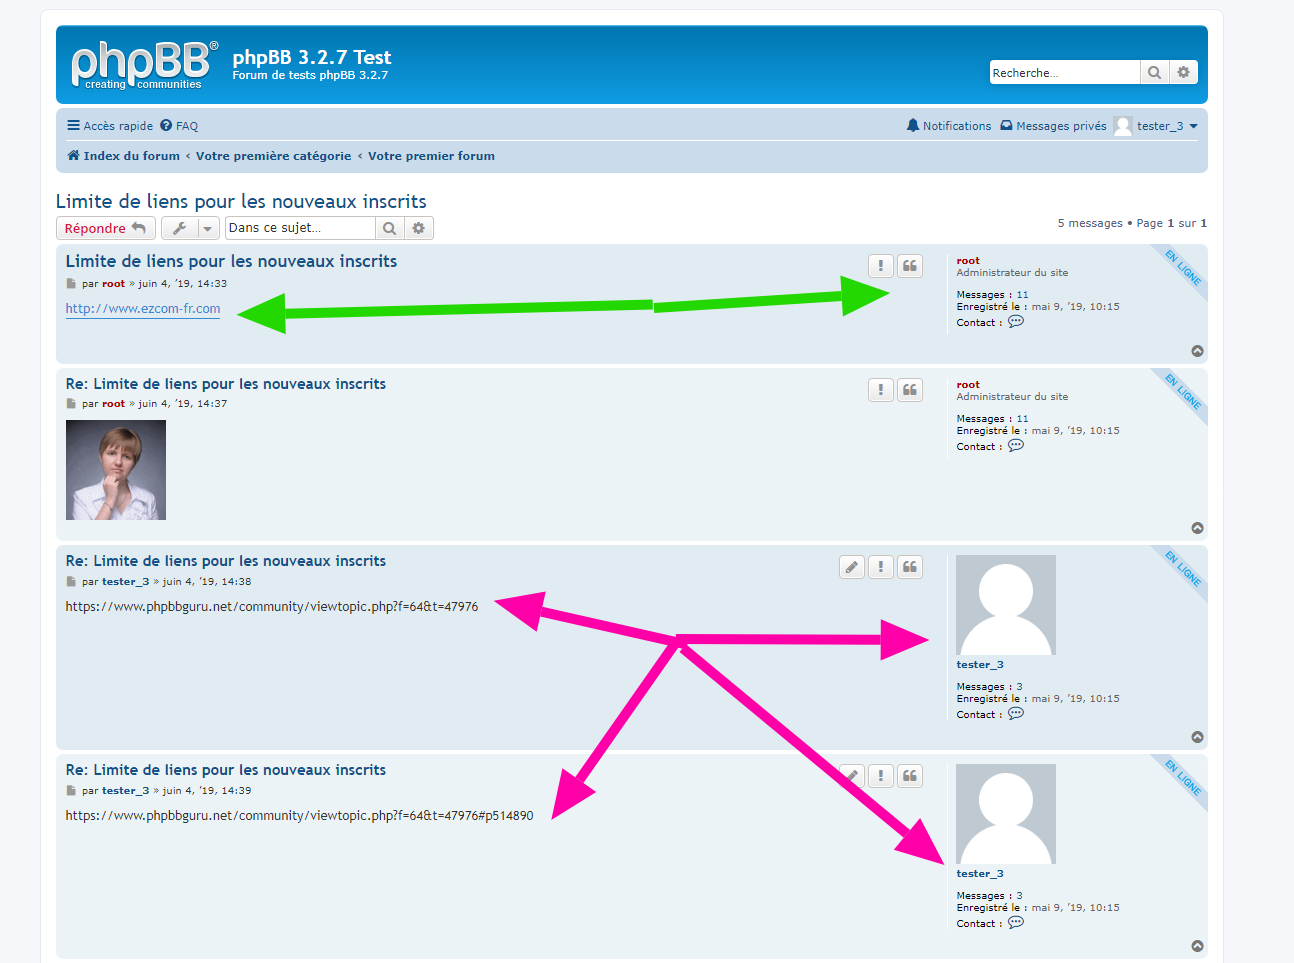The height and width of the screenshot is (963, 1294).
Task: Click the Répondre button
Action: coord(105,228)
